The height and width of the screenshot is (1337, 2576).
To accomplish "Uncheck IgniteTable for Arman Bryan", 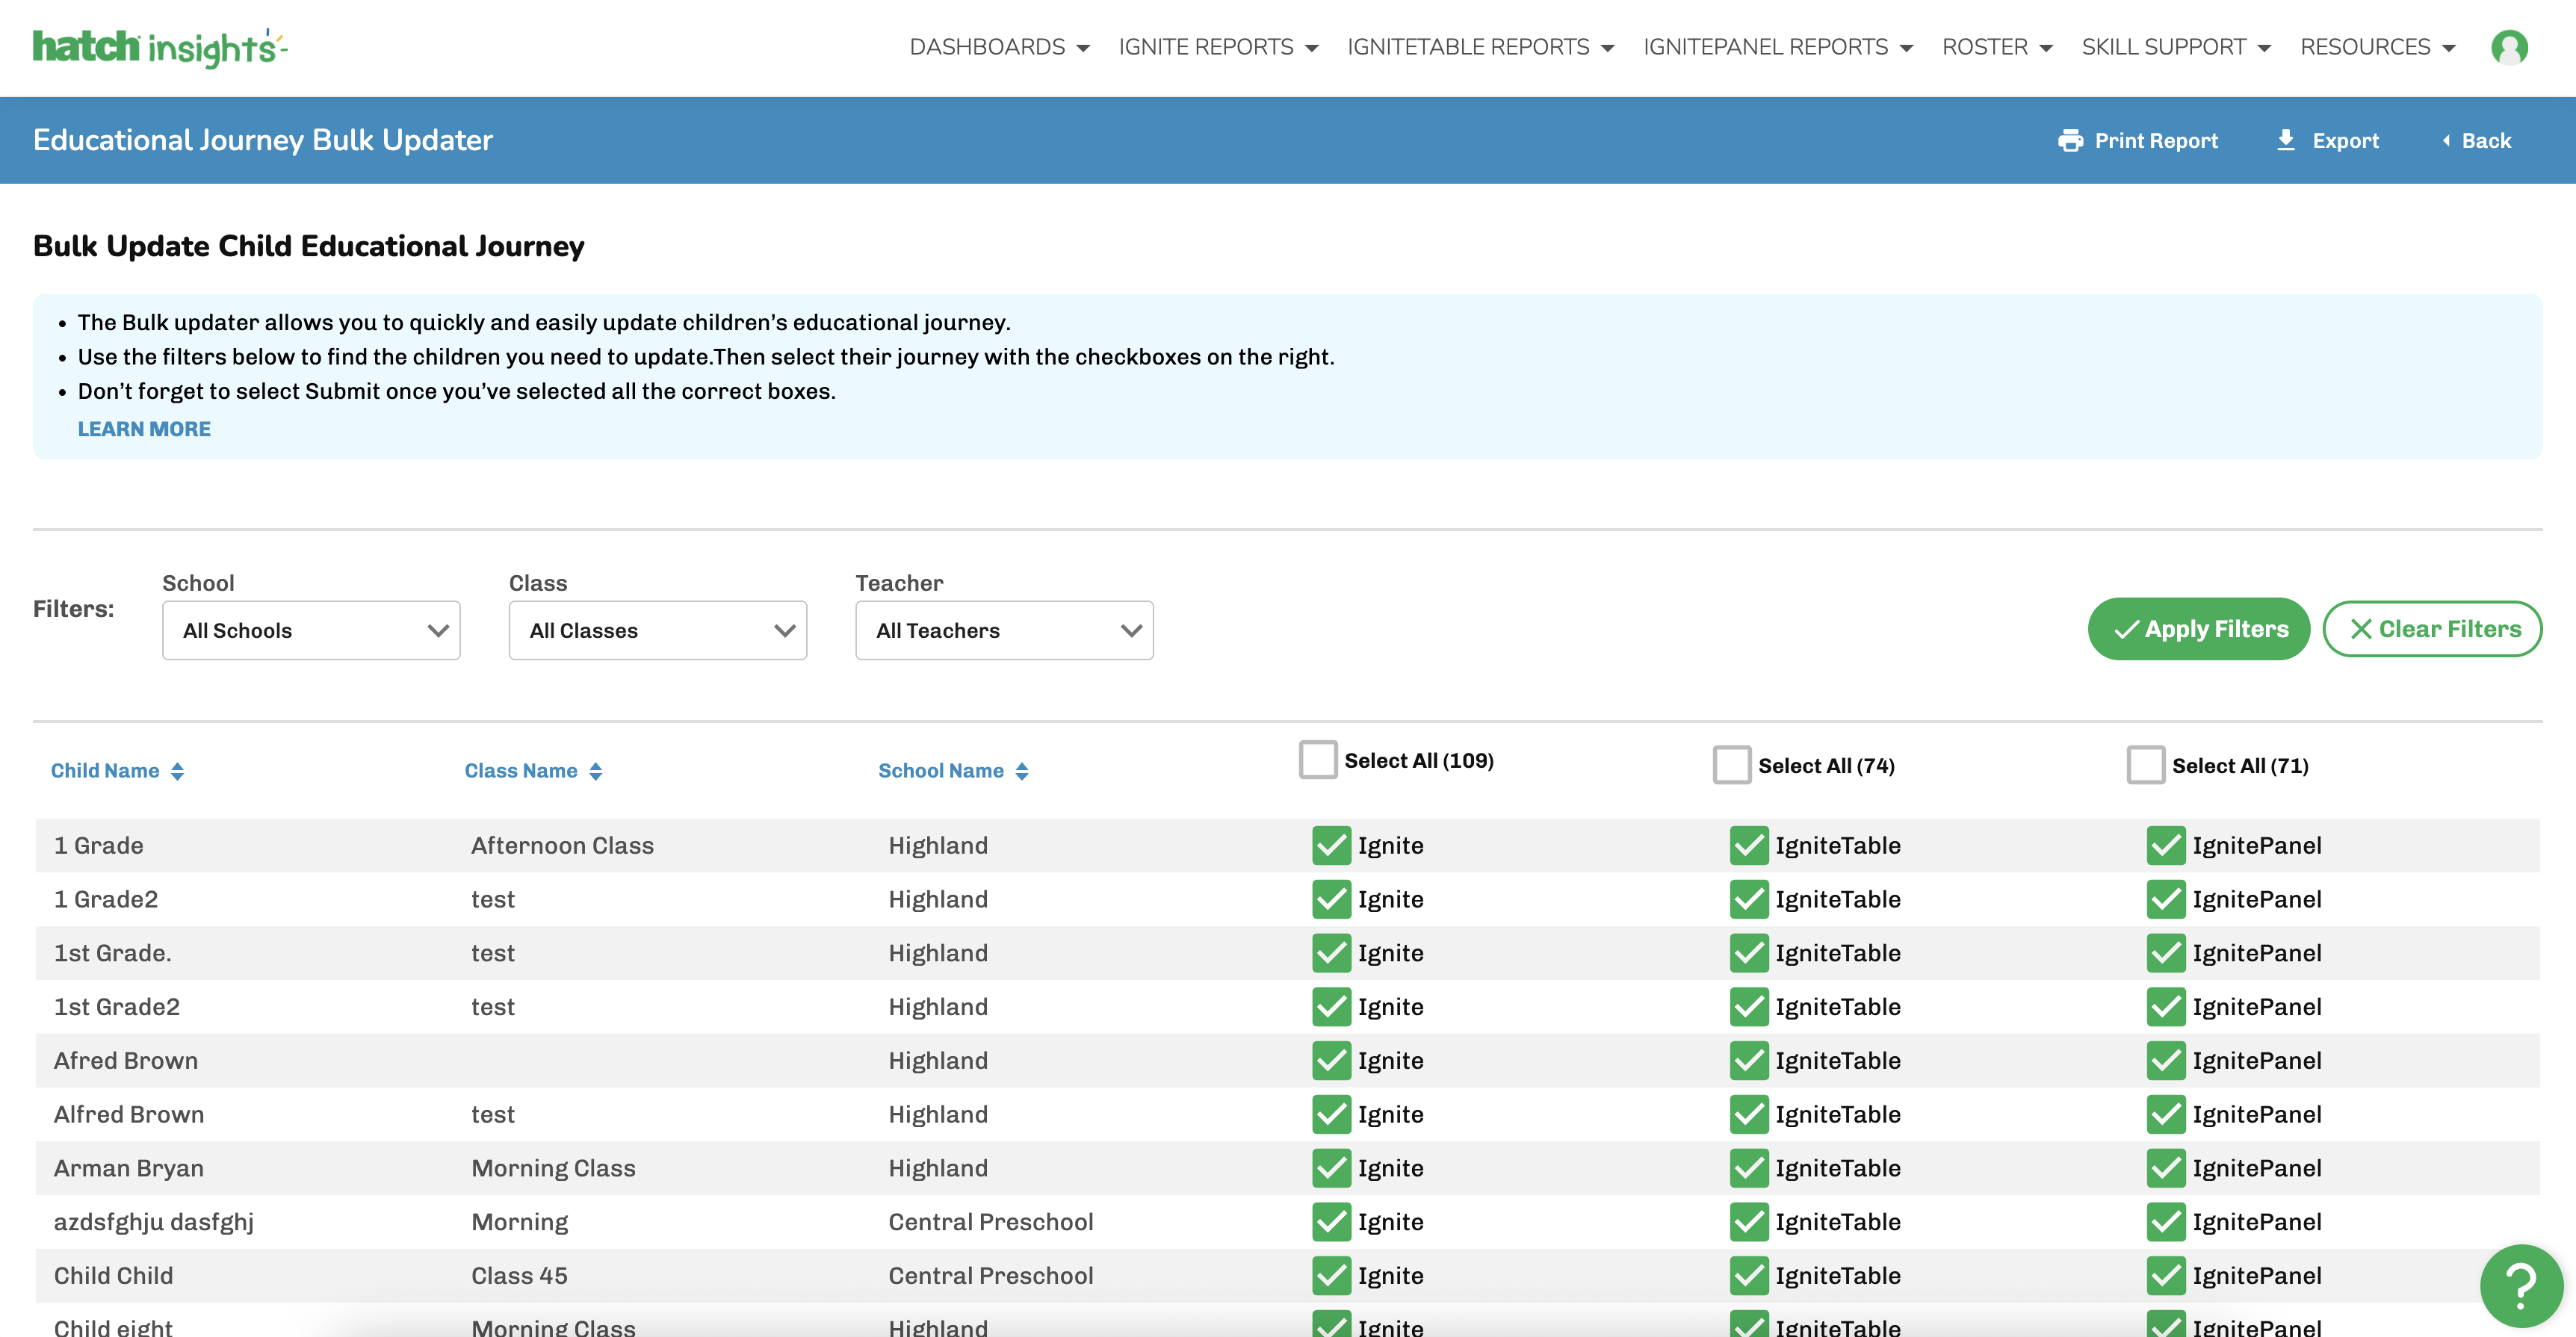I will [x=1749, y=1168].
